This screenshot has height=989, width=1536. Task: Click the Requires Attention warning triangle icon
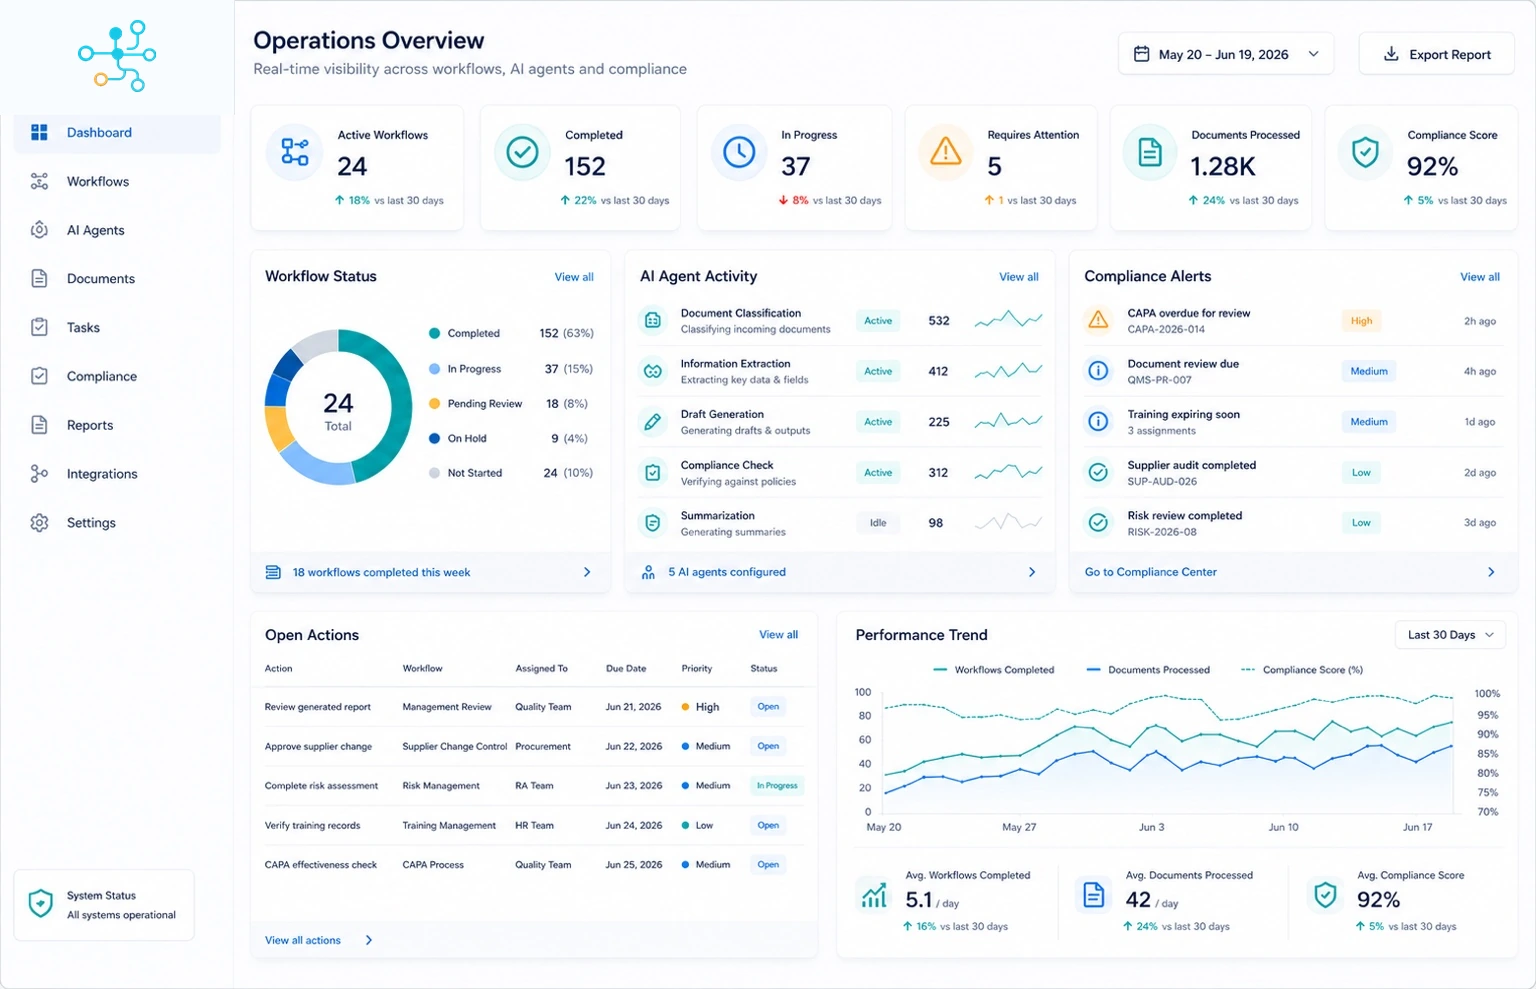pos(945,152)
